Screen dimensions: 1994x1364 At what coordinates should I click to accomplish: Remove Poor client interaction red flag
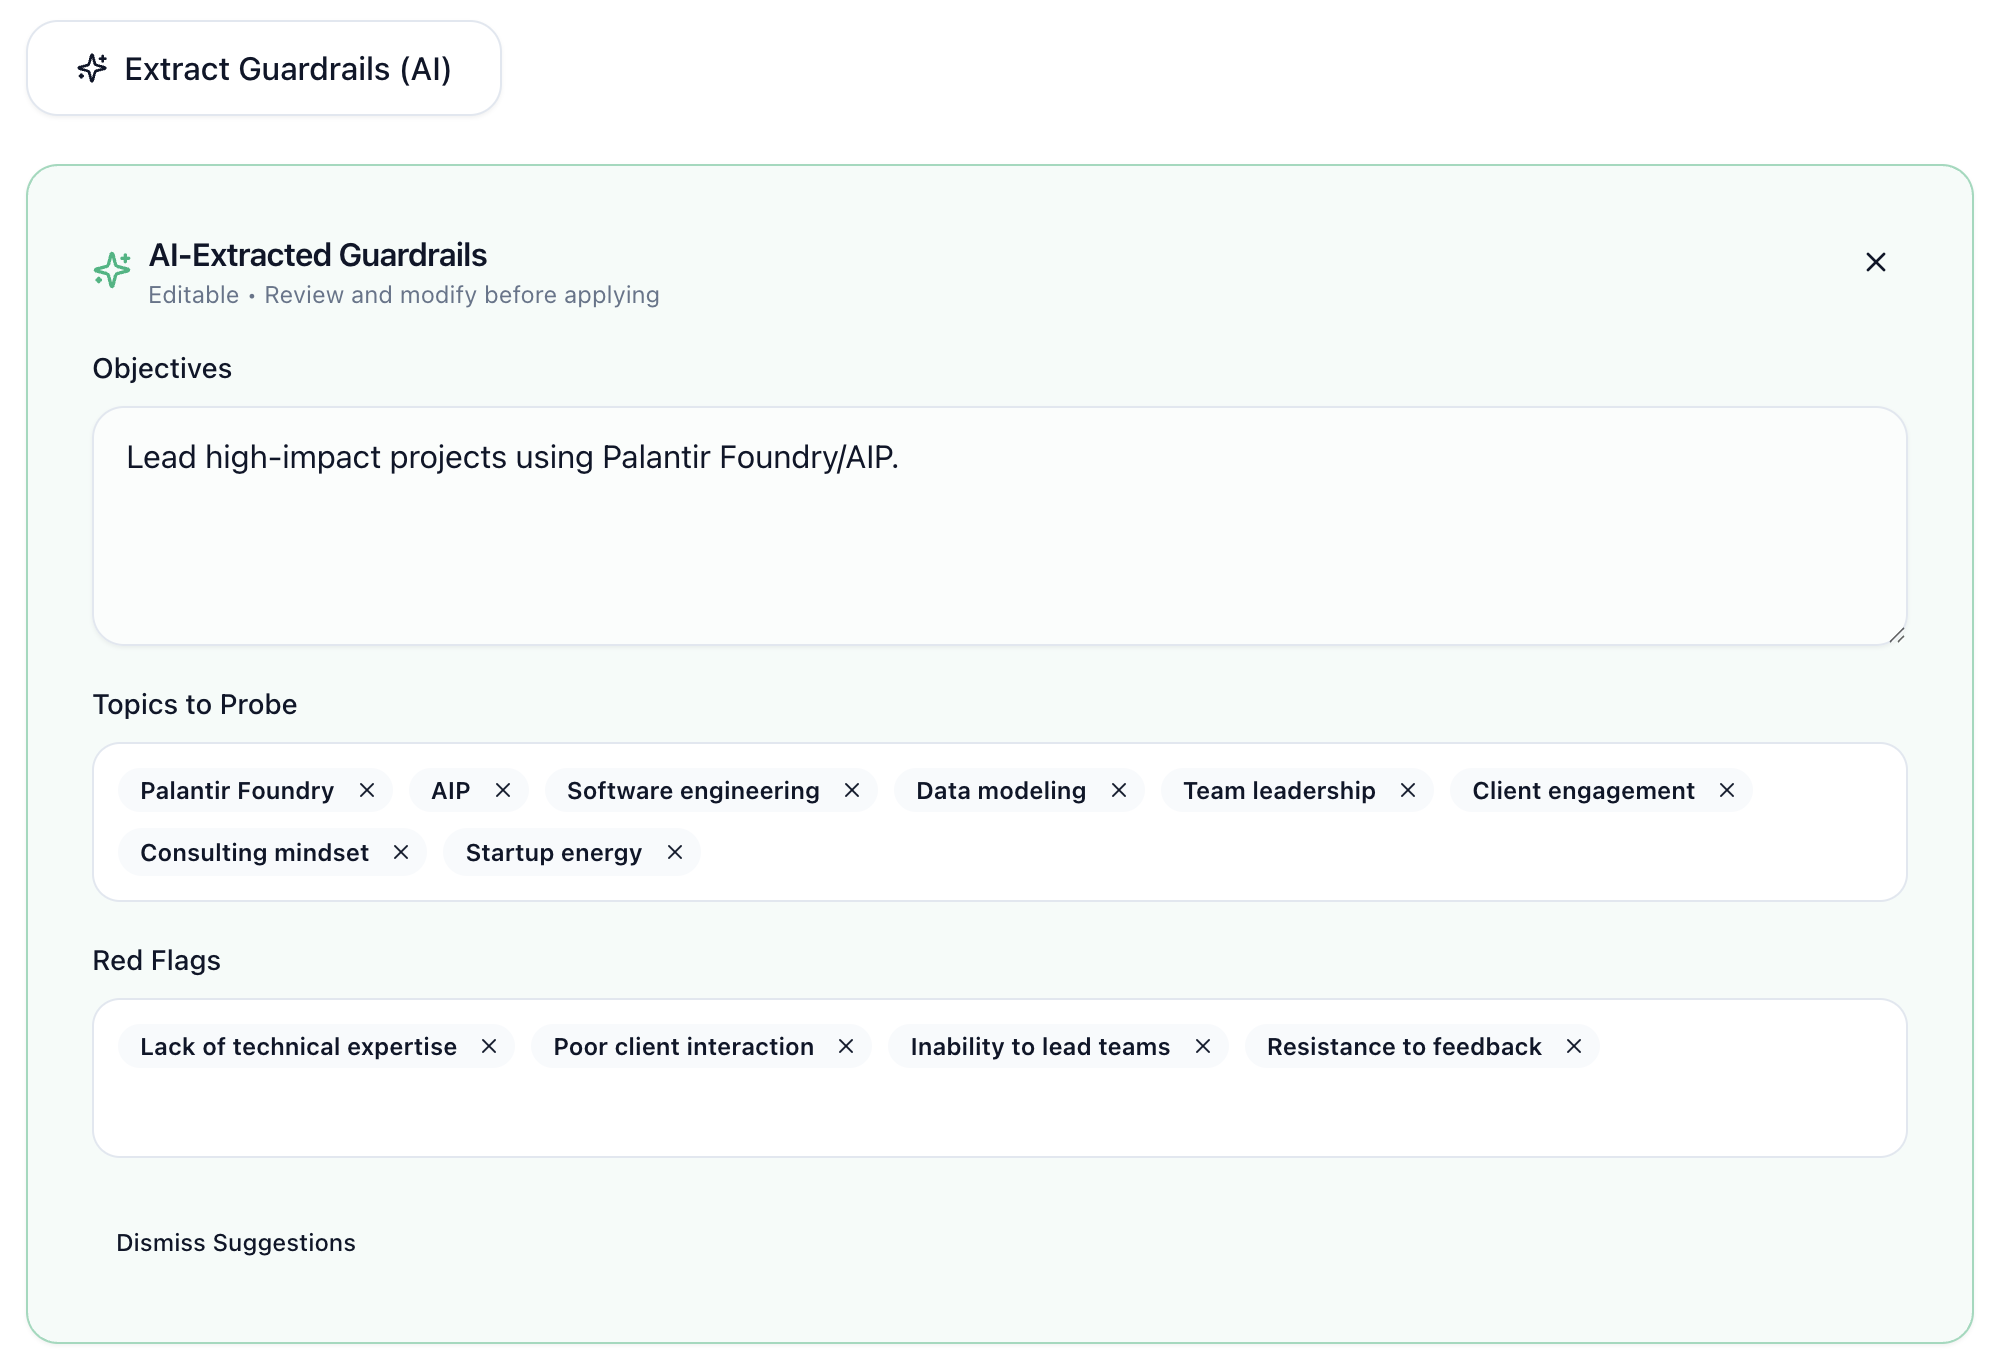point(846,1046)
